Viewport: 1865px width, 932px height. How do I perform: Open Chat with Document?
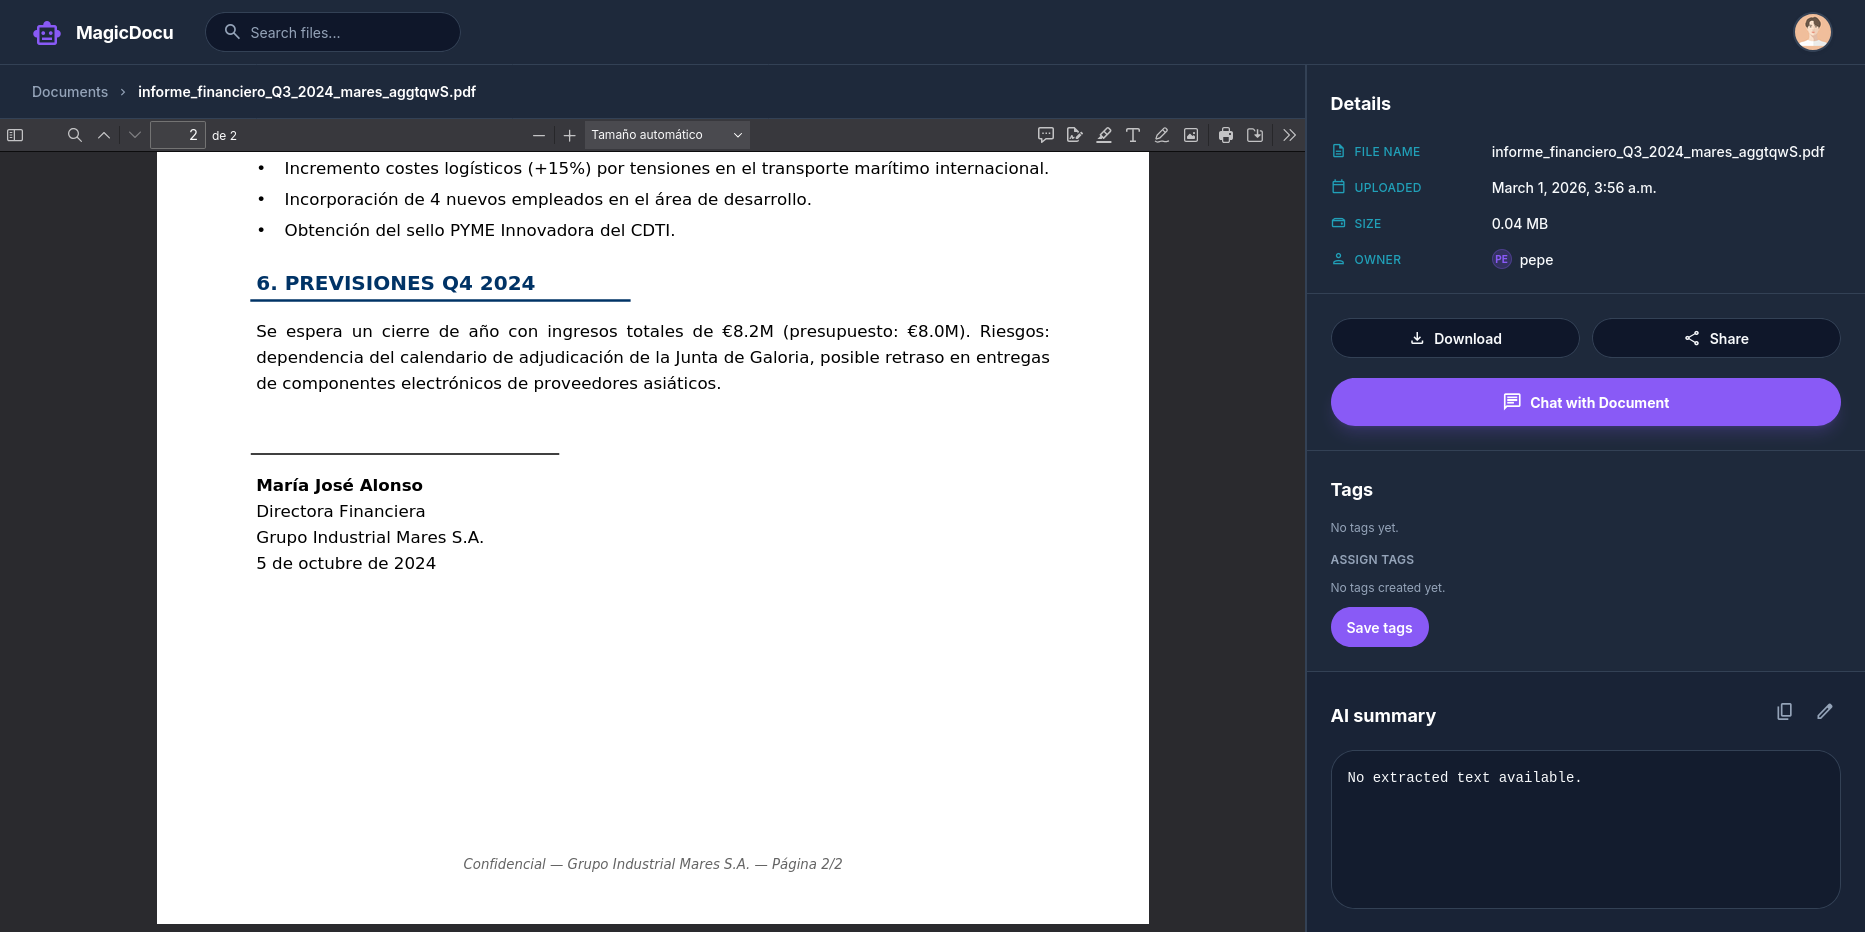point(1585,402)
